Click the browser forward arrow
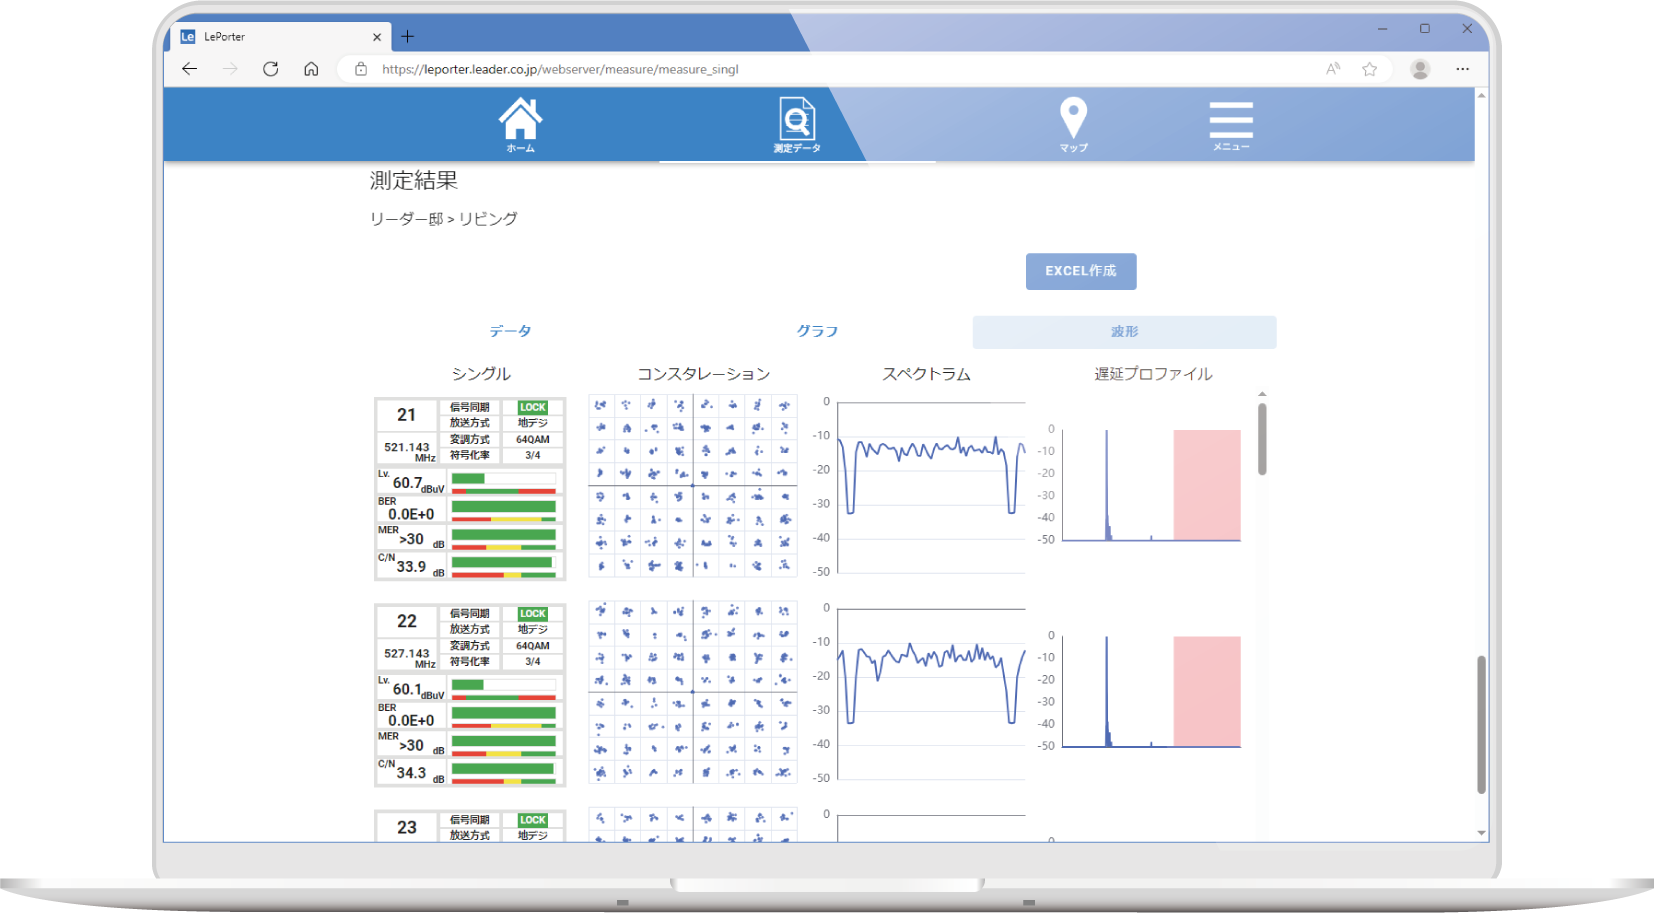Screen dimensions: 1654x913 click(230, 69)
